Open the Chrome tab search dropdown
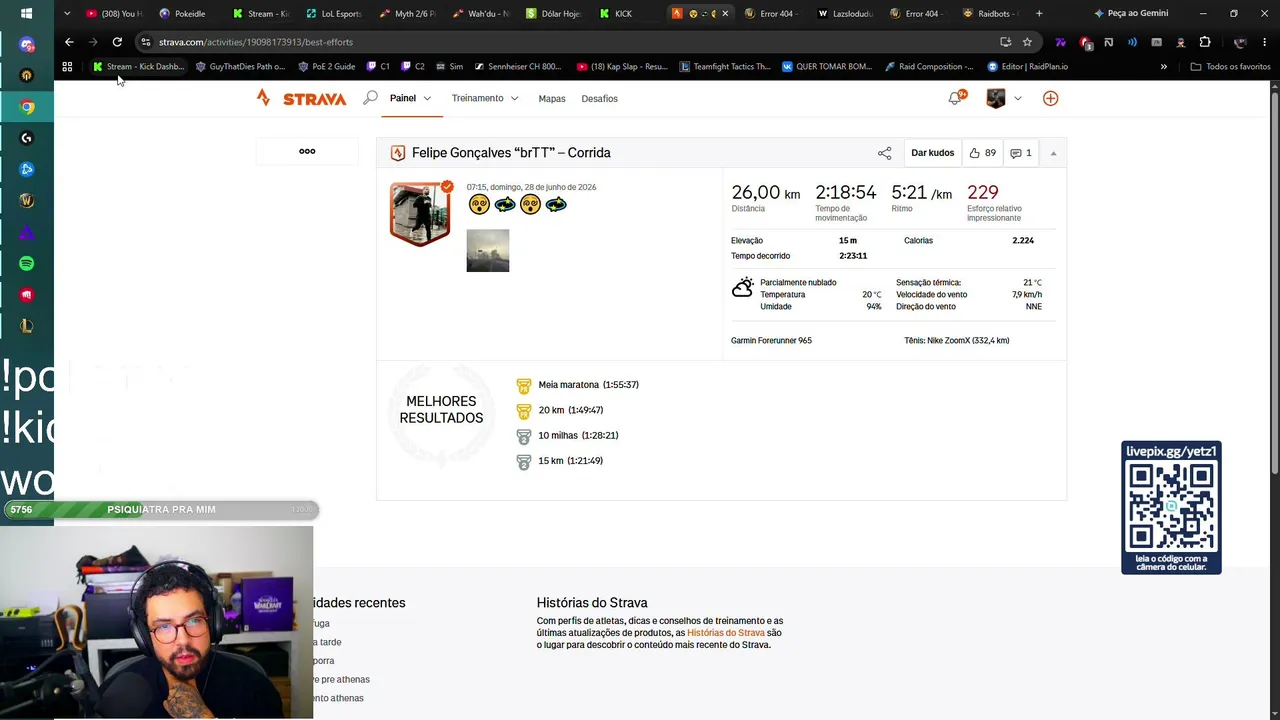 [x=67, y=14]
